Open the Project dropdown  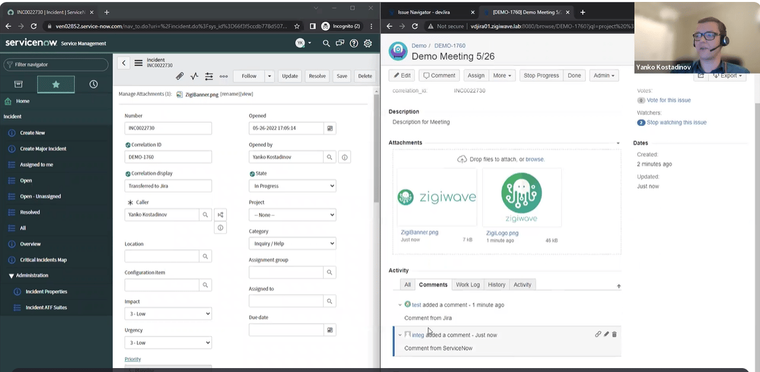[292, 215]
